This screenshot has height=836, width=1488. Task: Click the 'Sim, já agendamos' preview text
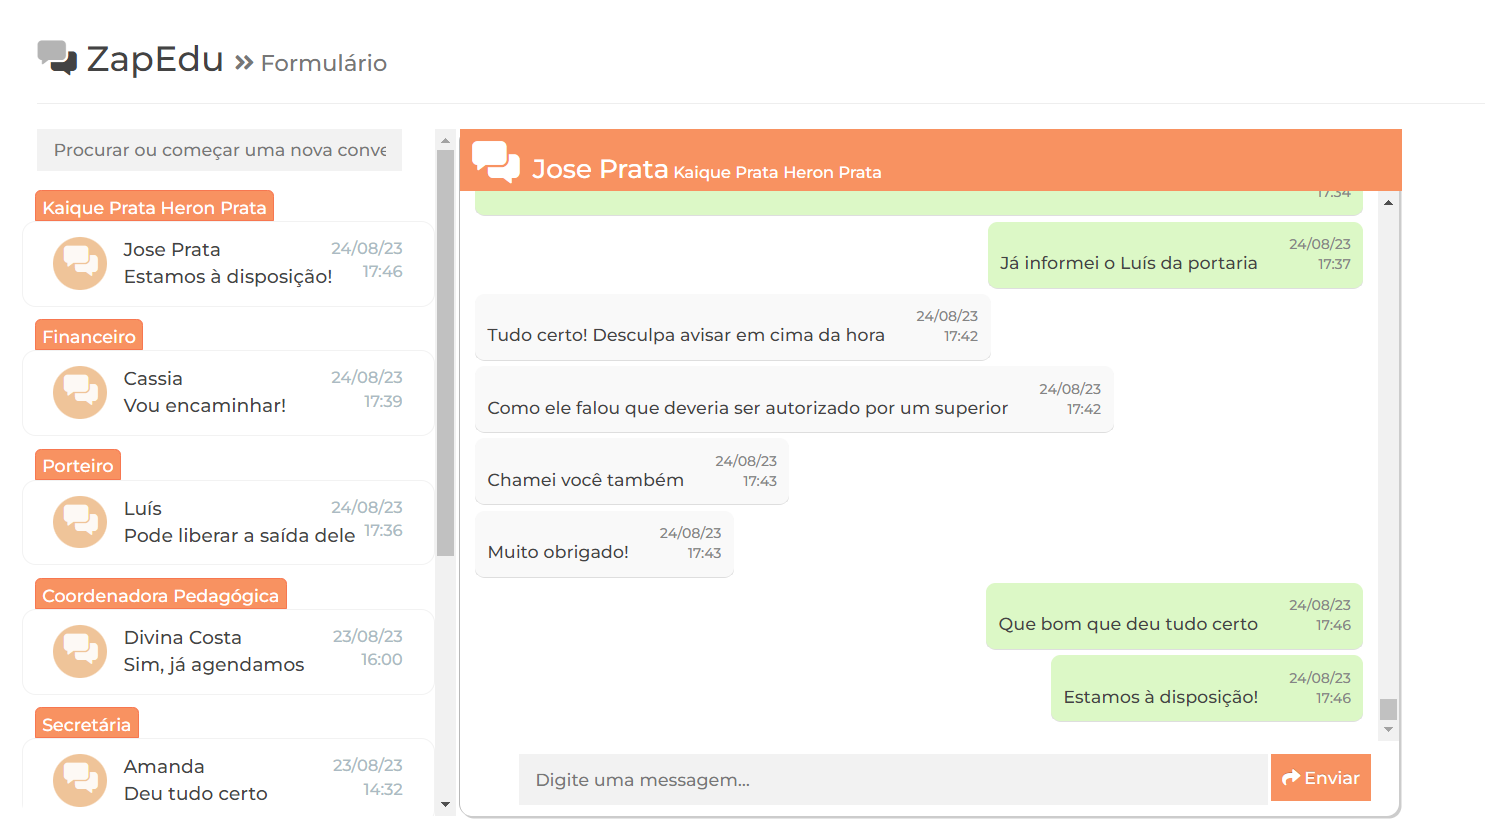214,664
